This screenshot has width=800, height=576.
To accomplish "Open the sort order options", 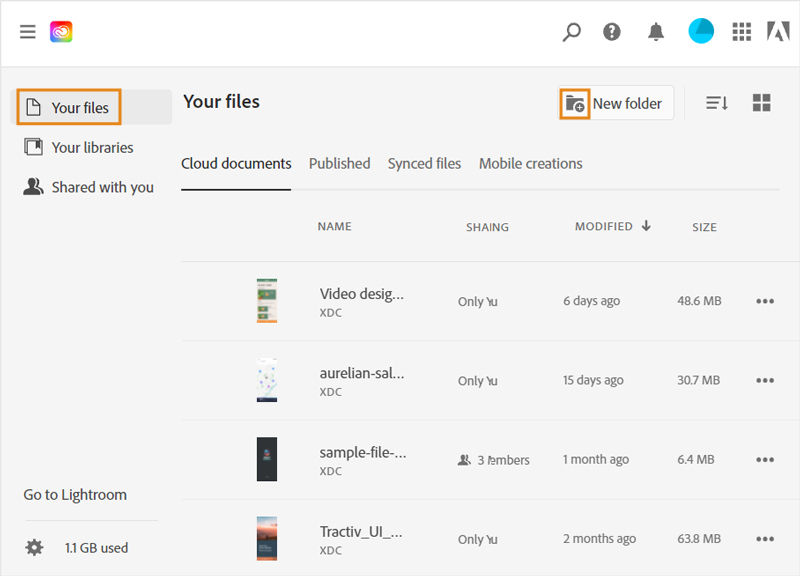I will click(x=717, y=103).
